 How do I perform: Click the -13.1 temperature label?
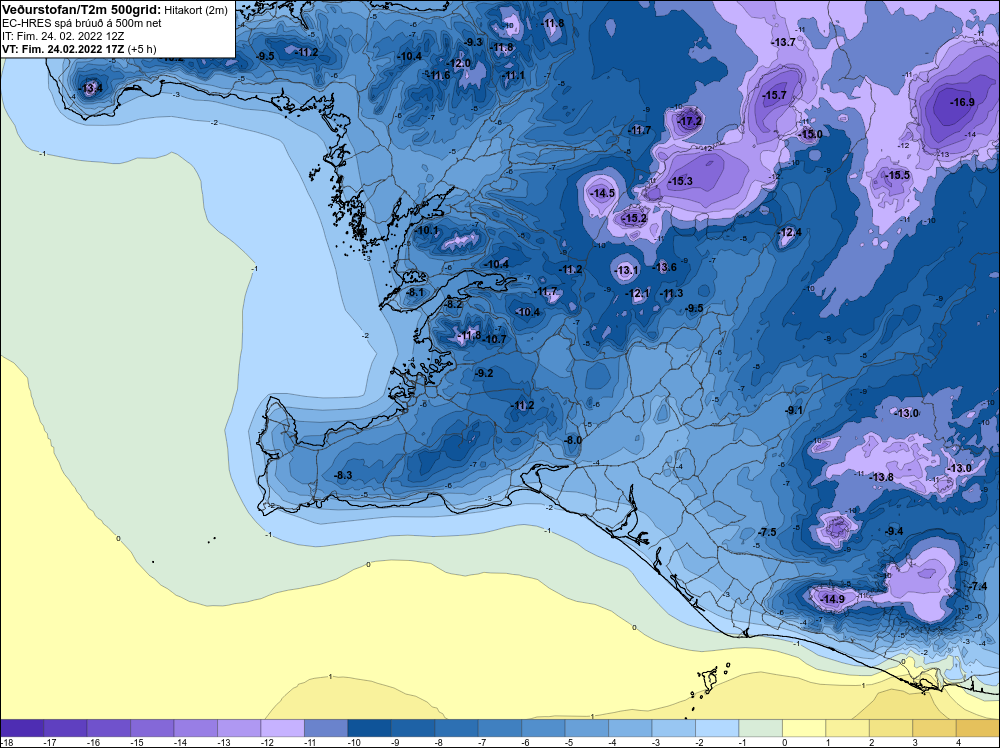(626, 270)
